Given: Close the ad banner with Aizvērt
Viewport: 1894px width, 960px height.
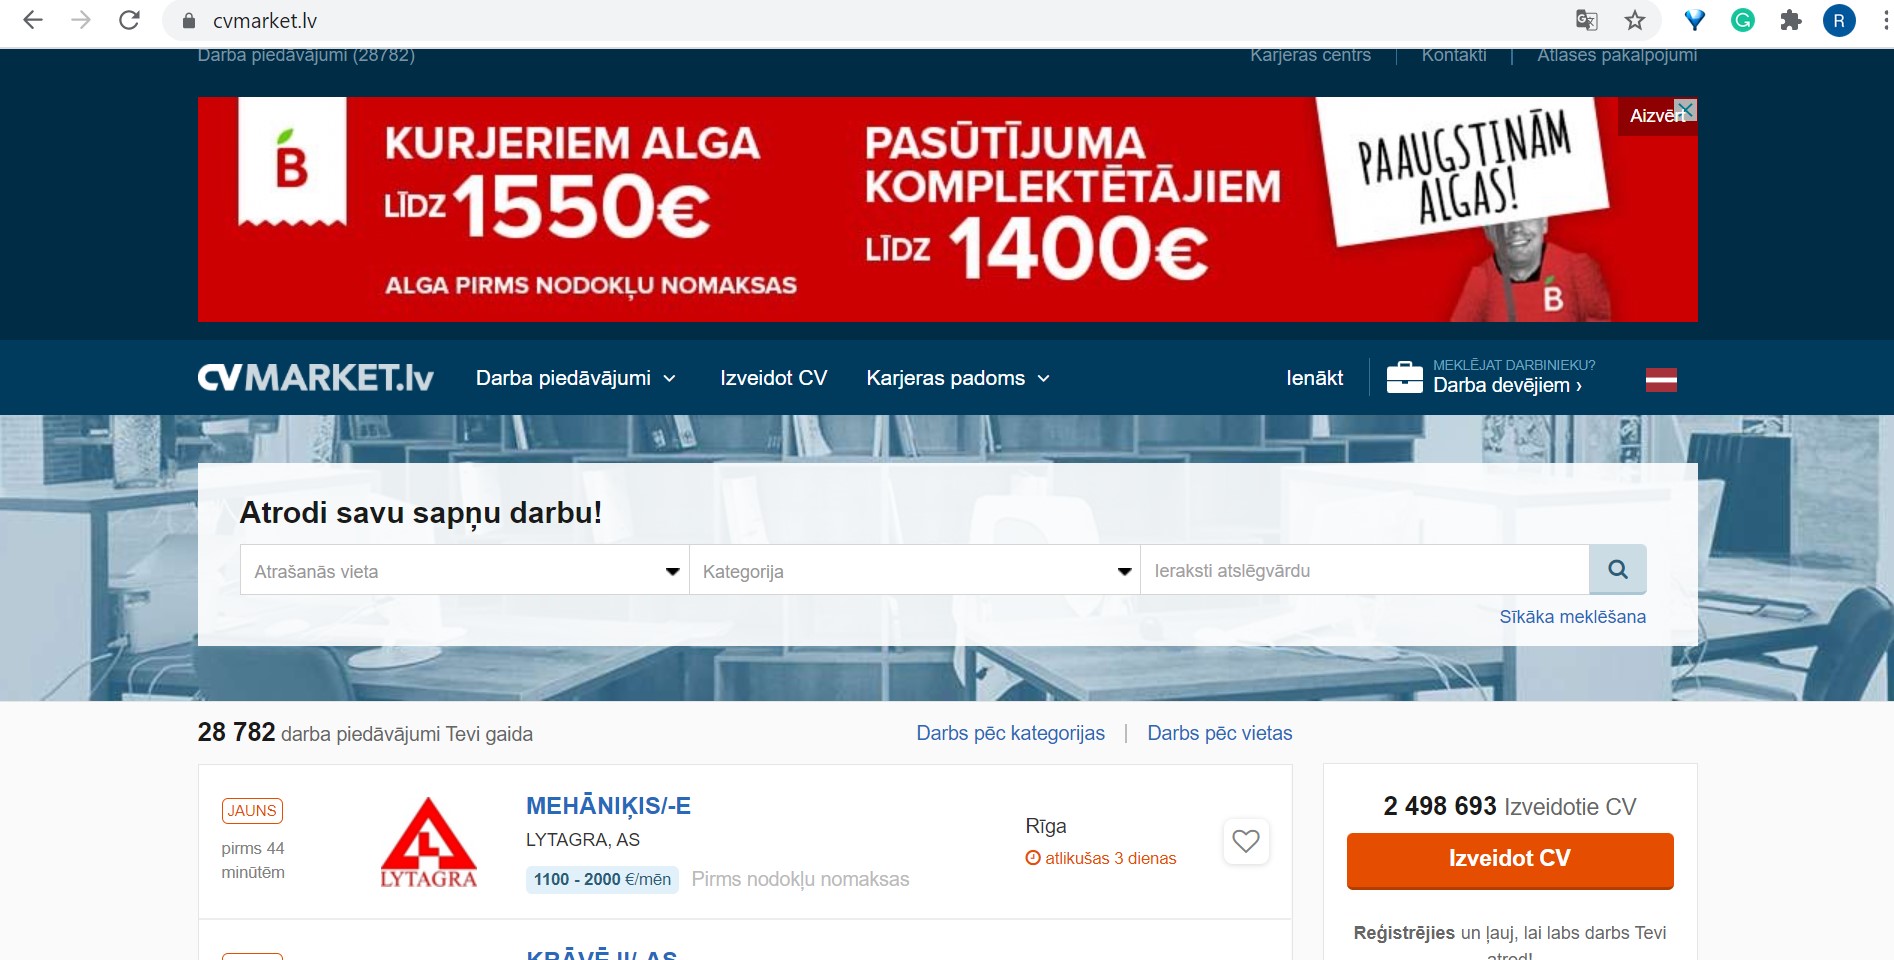Looking at the screenshot, I should pos(1657,116).
